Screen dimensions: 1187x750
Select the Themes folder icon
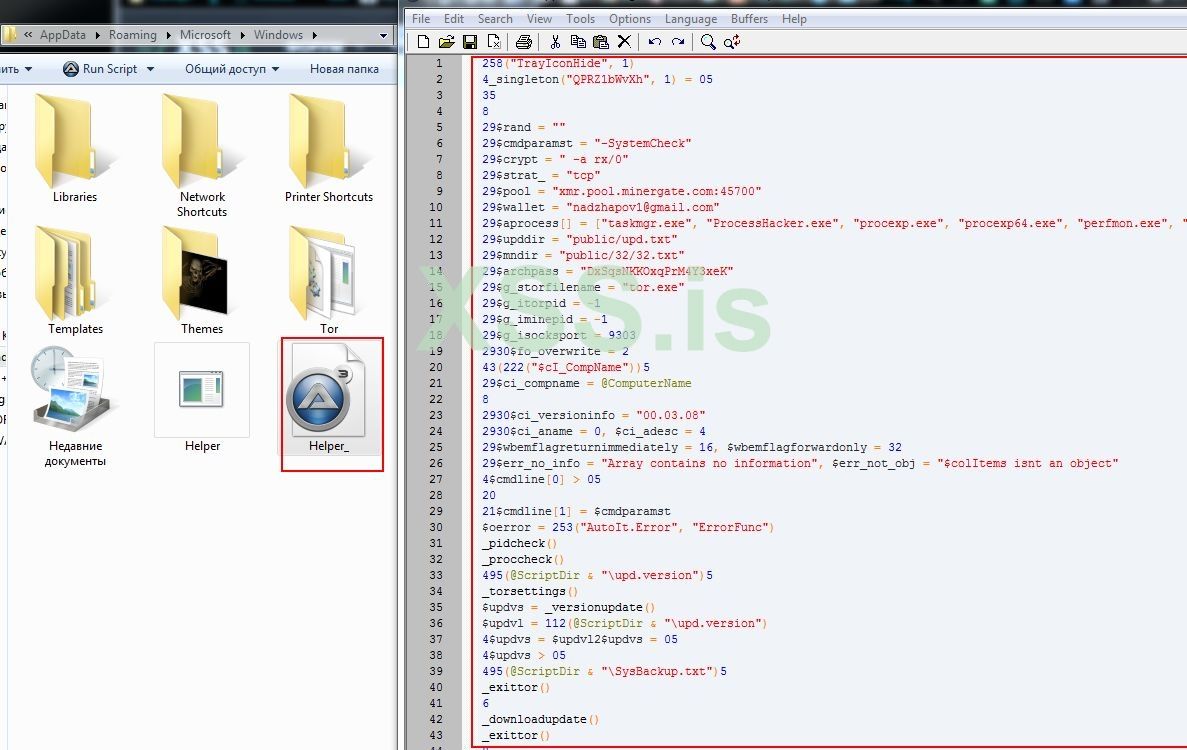[x=202, y=272]
